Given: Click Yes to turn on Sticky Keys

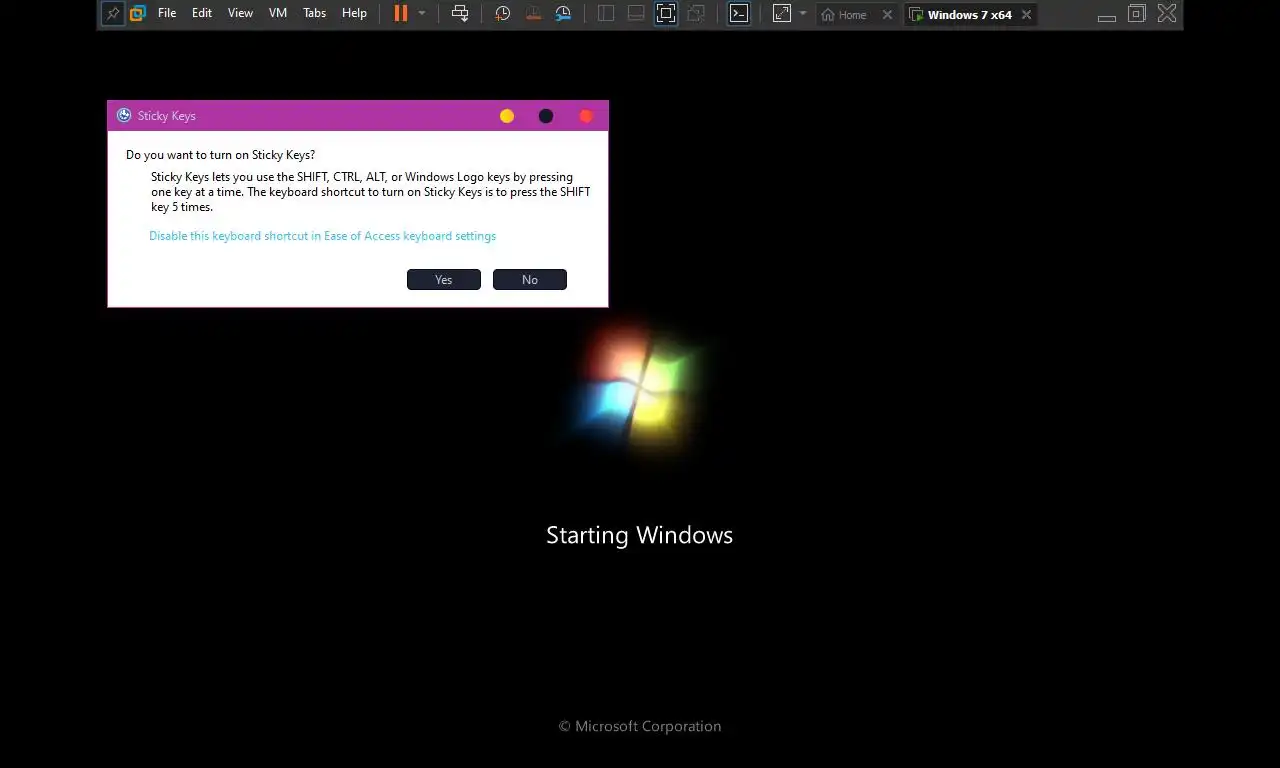Looking at the screenshot, I should [444, 280].
